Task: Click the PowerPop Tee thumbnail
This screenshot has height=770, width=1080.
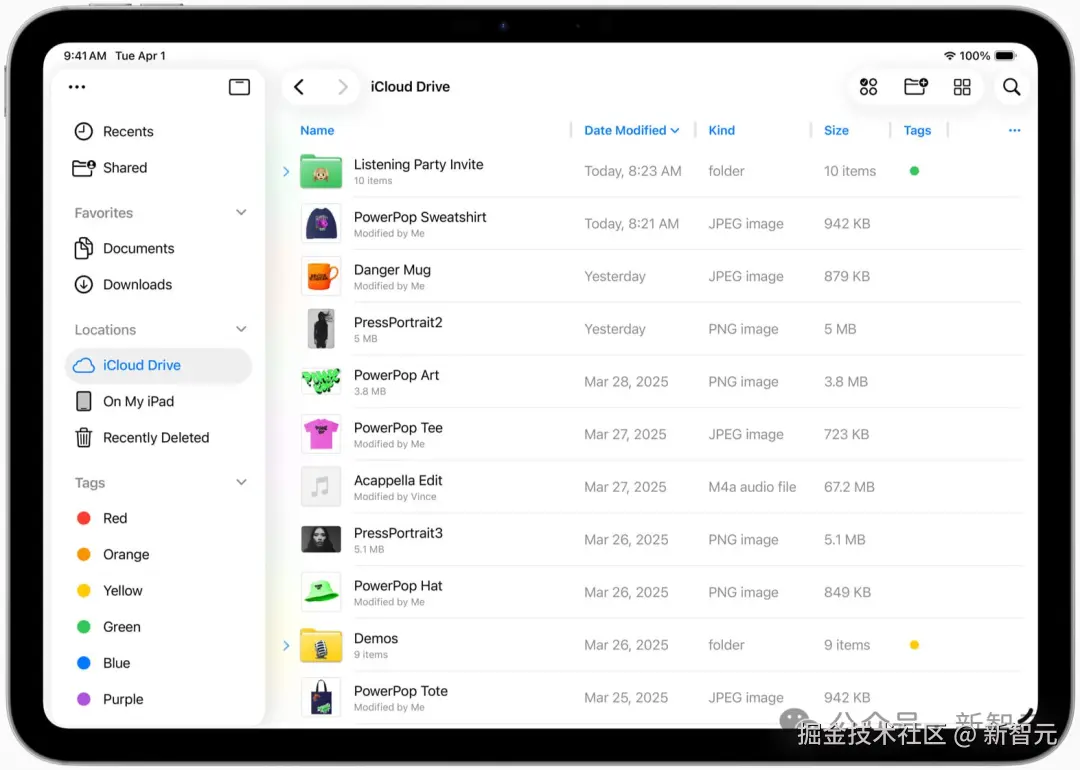Action: [x=321, y=434]
